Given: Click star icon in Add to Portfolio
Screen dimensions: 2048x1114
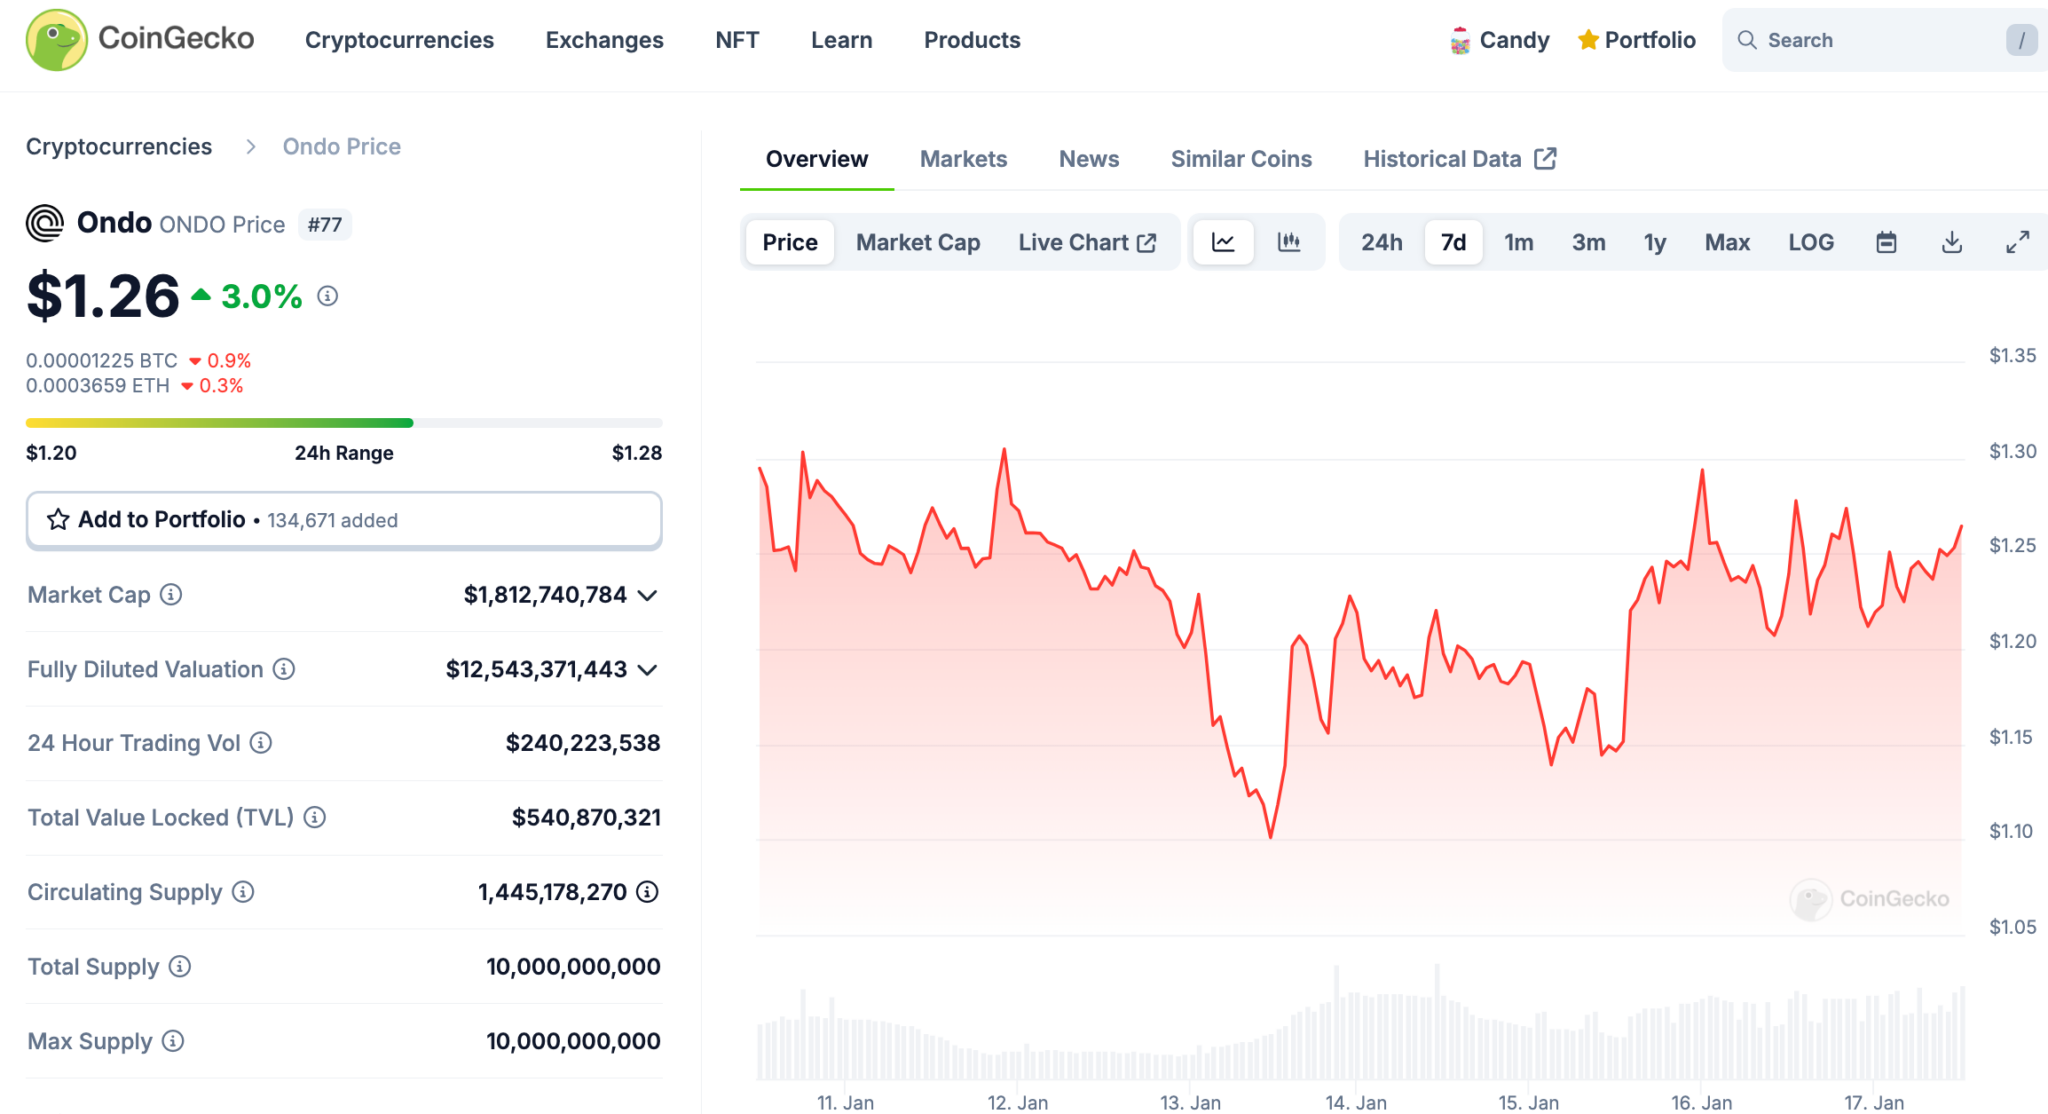Looking at the screenshot, I should pos(58,519).
